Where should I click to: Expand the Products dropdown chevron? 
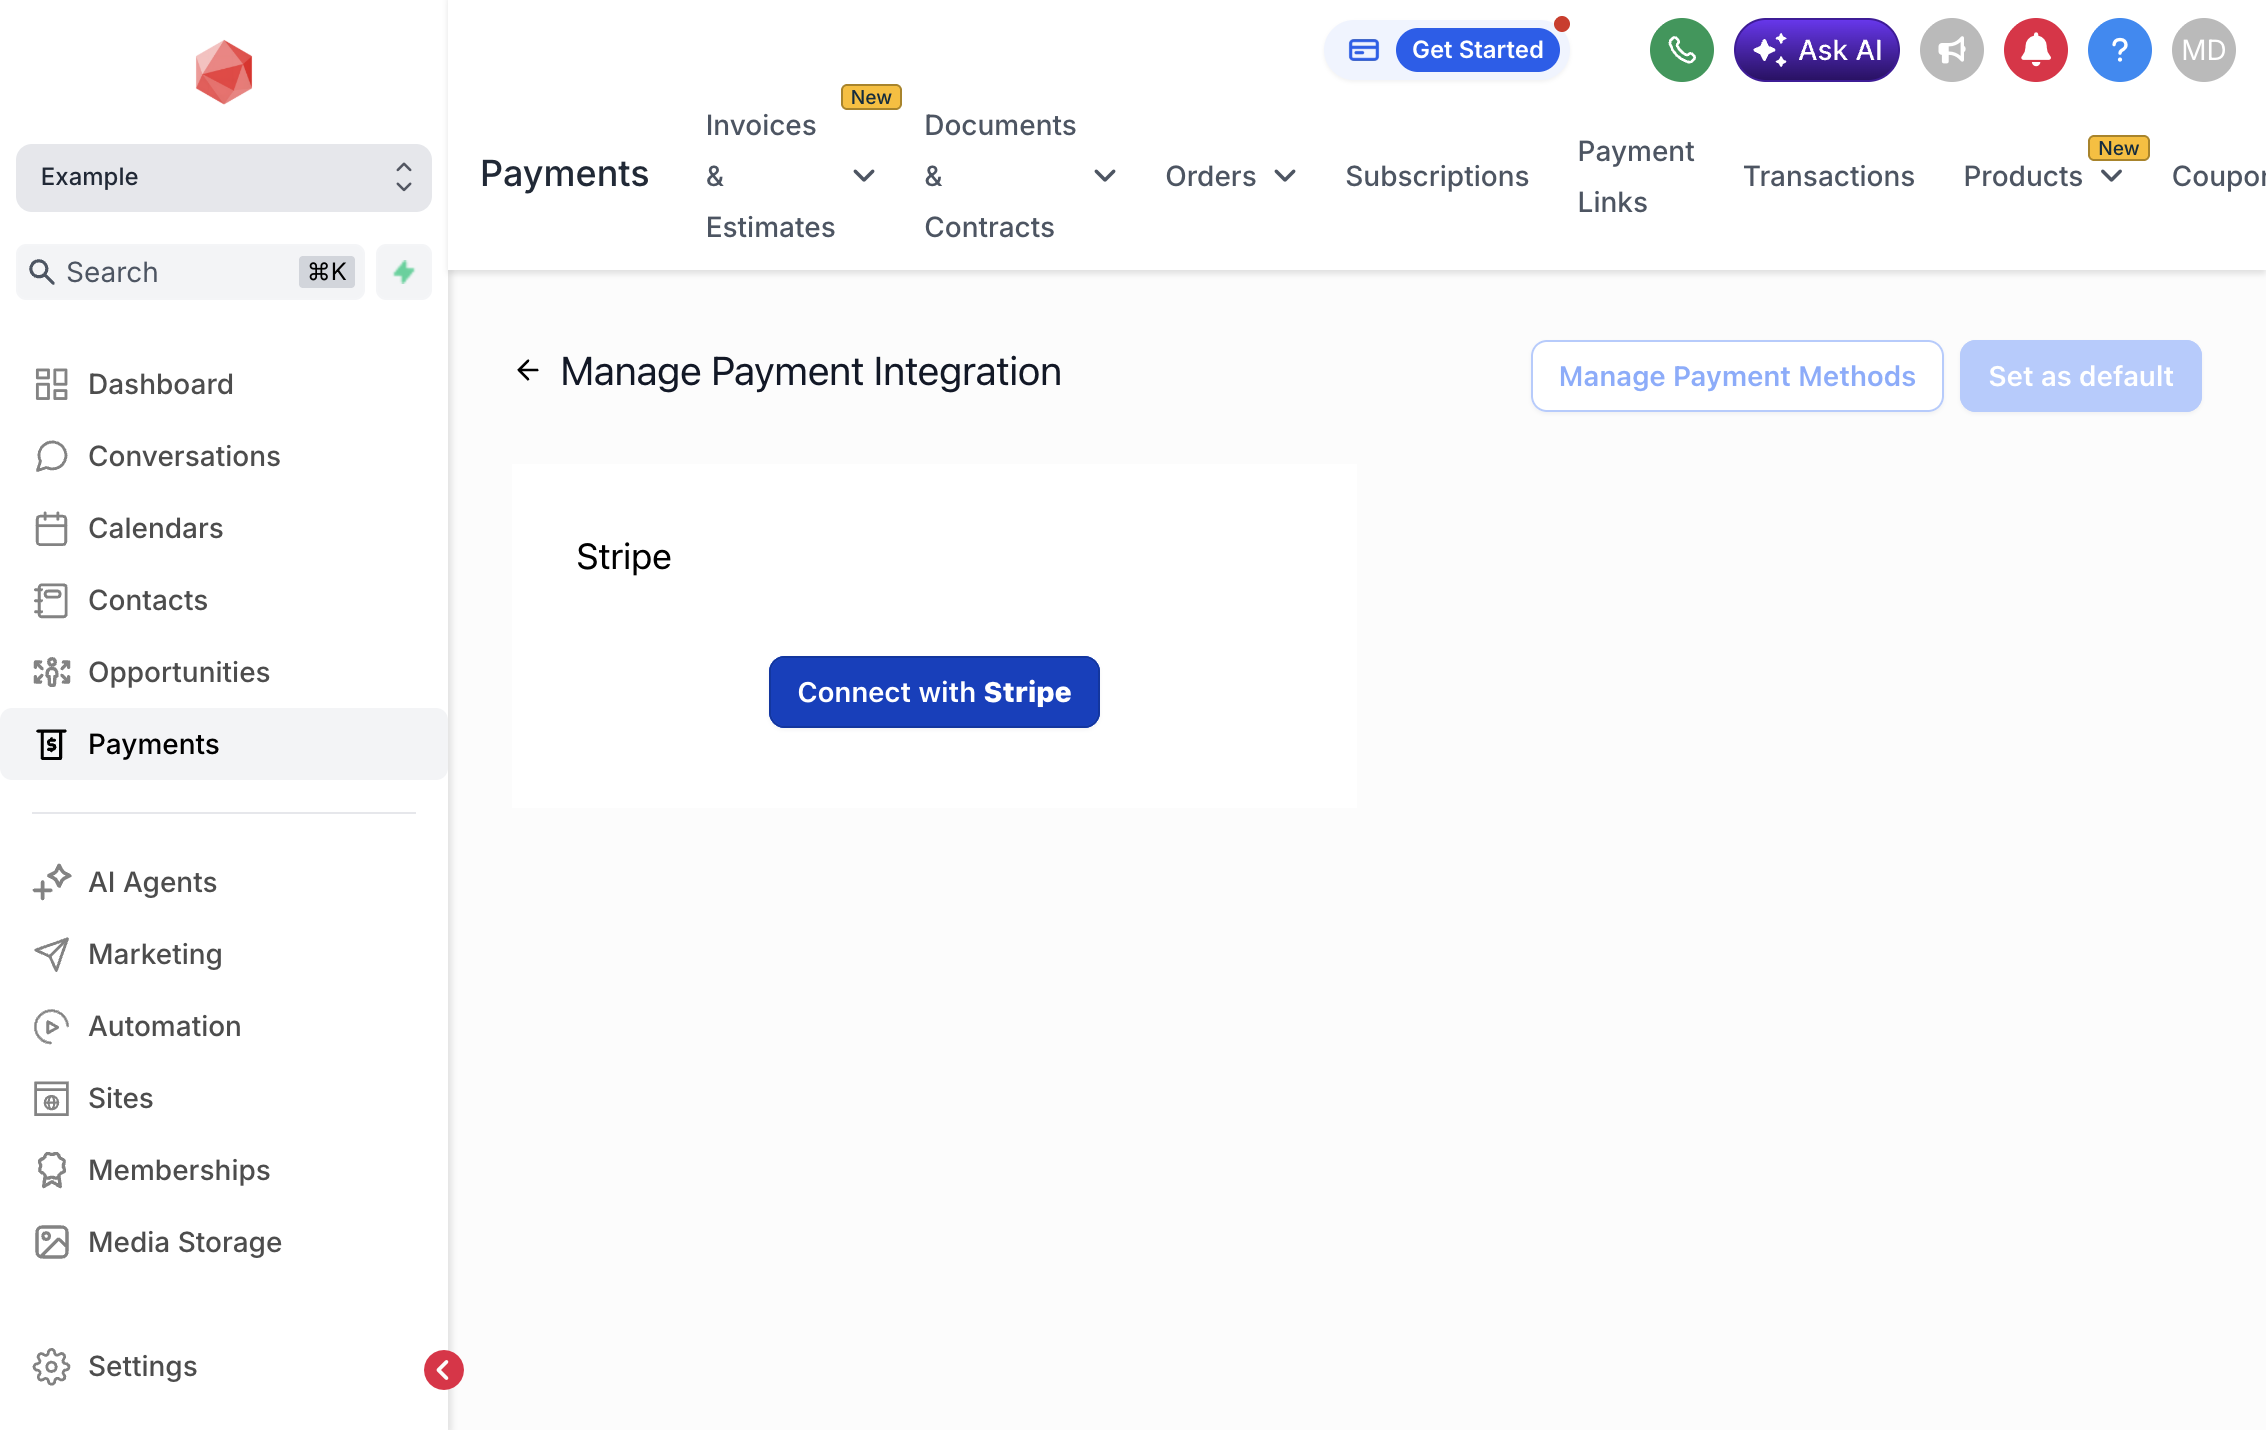pos(2112,176)
